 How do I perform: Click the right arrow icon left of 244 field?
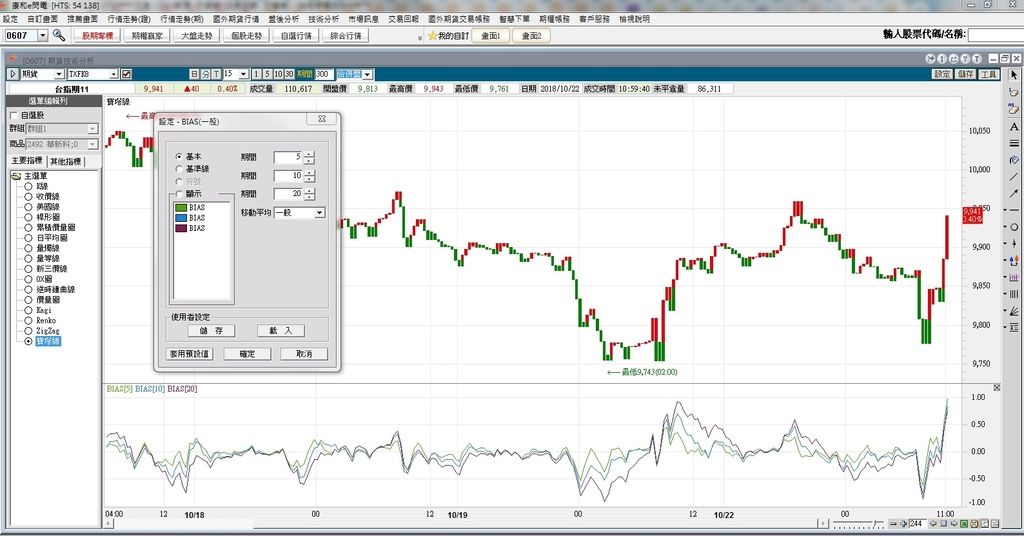904,524
